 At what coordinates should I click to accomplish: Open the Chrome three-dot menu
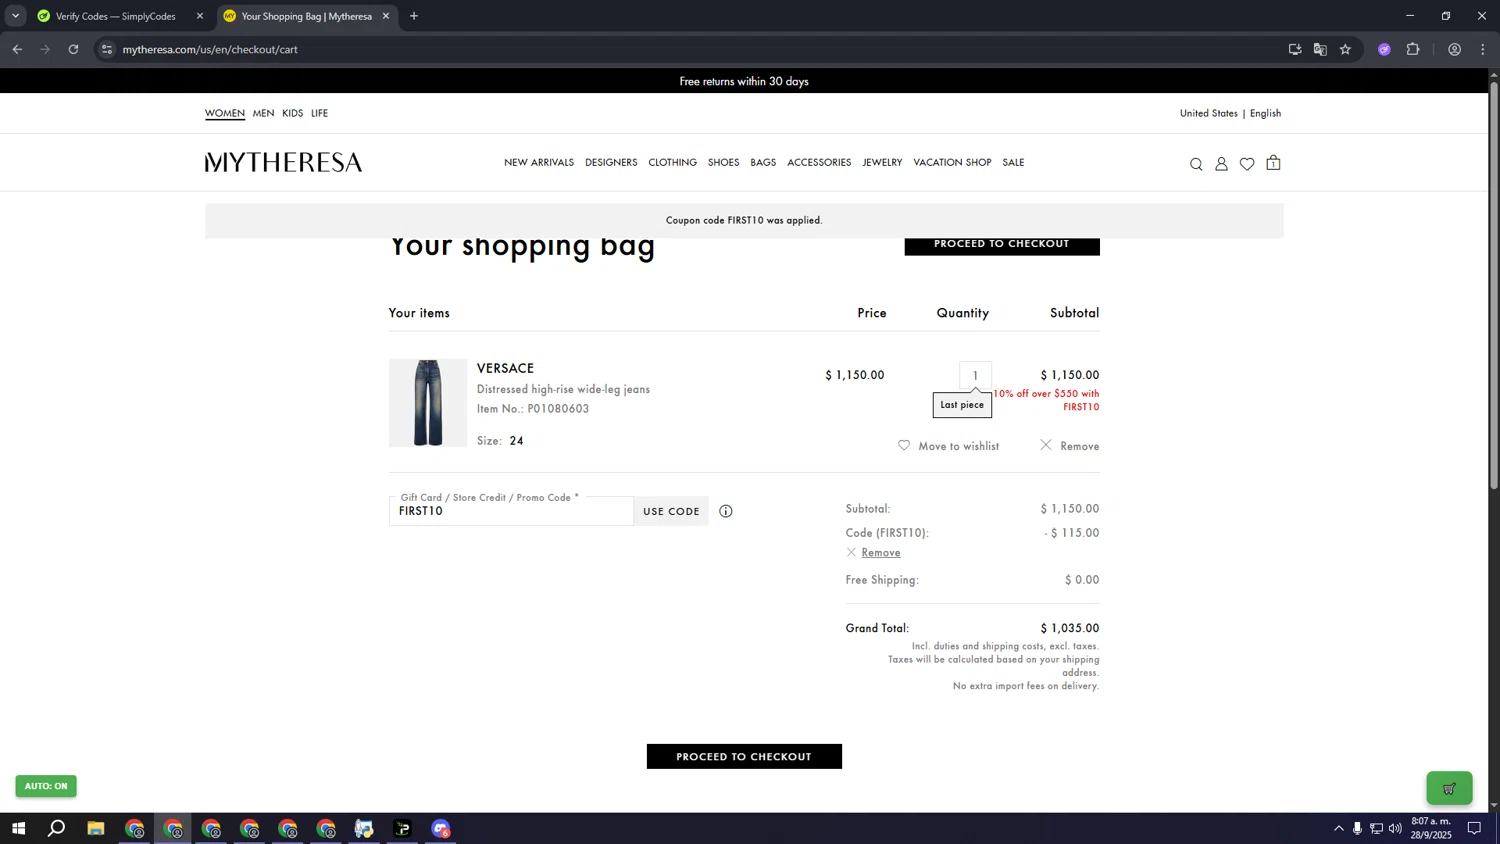click(x=1483, y=49)
